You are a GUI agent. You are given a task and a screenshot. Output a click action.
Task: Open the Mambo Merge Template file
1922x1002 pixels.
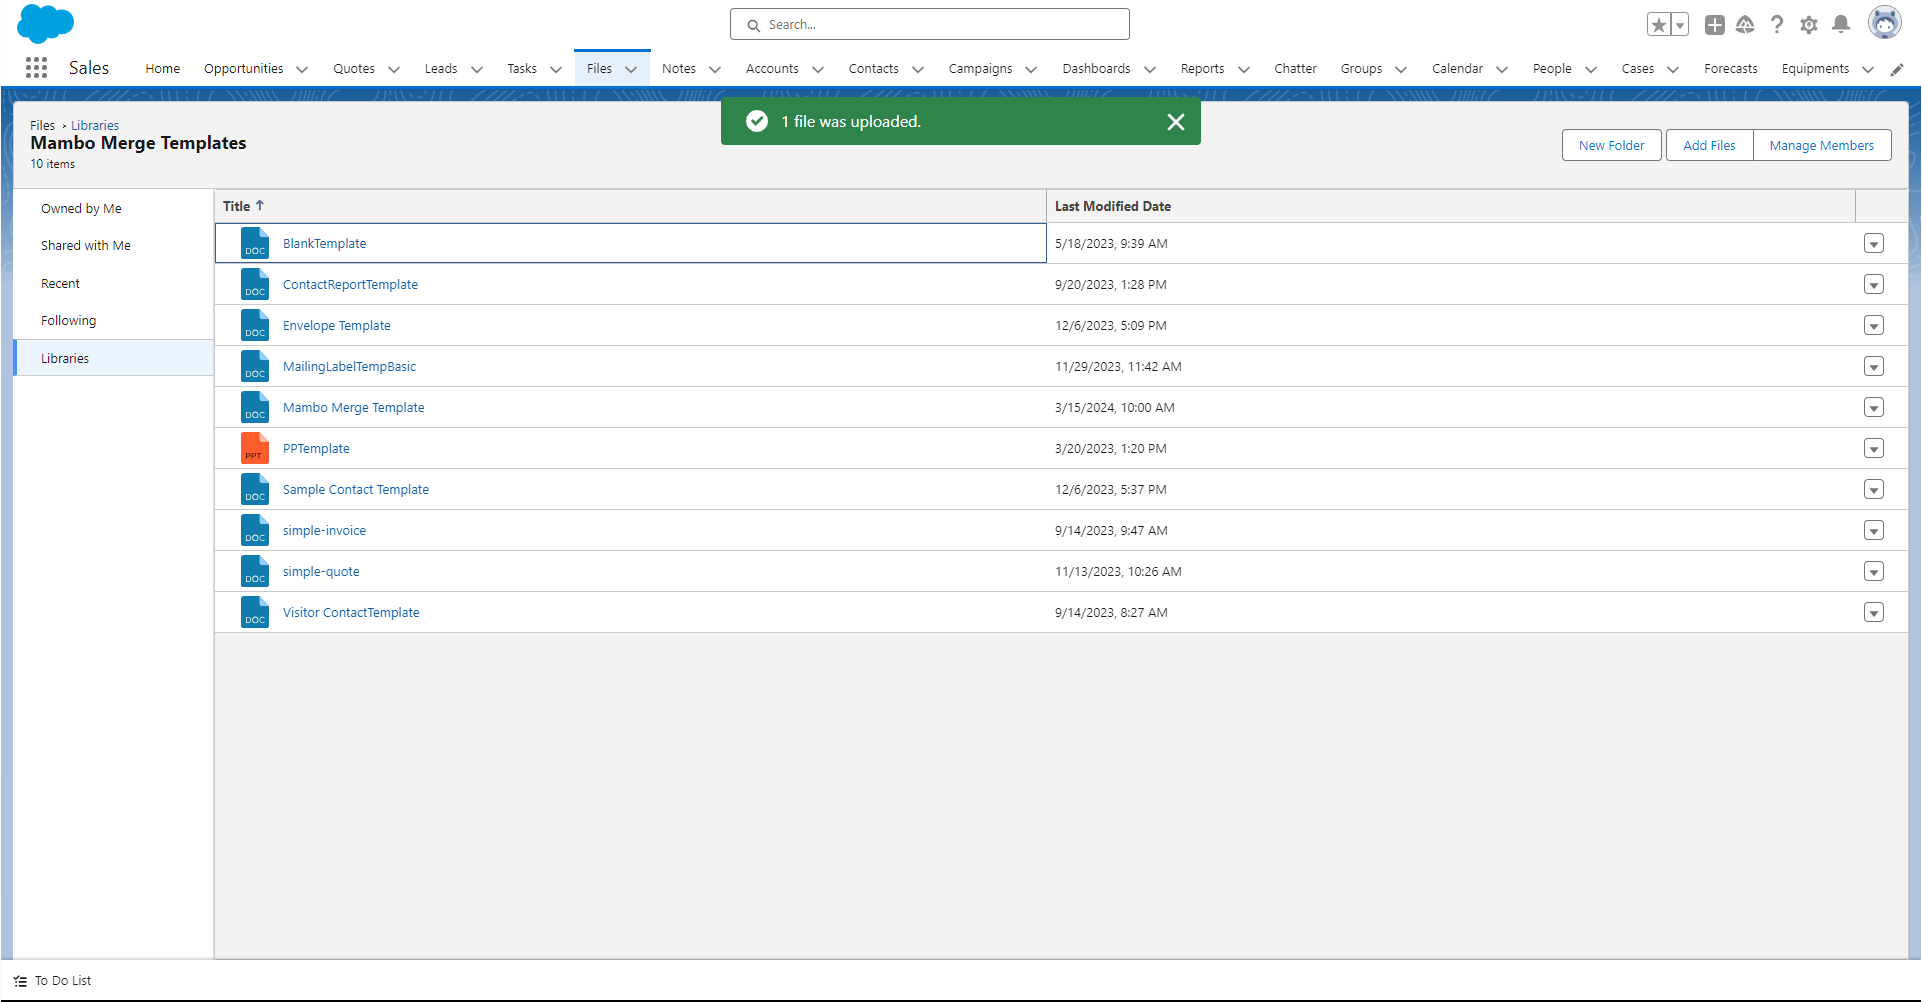click(353, 408)
